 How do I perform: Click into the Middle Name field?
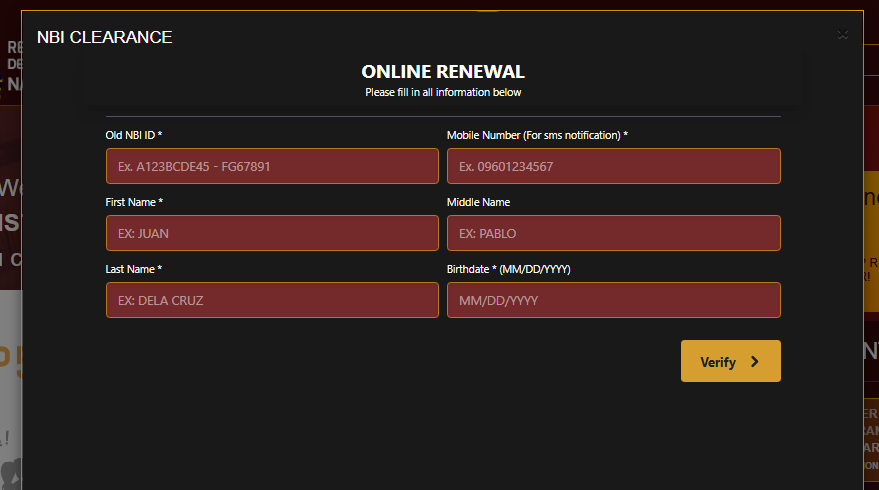tap(613, 233)
